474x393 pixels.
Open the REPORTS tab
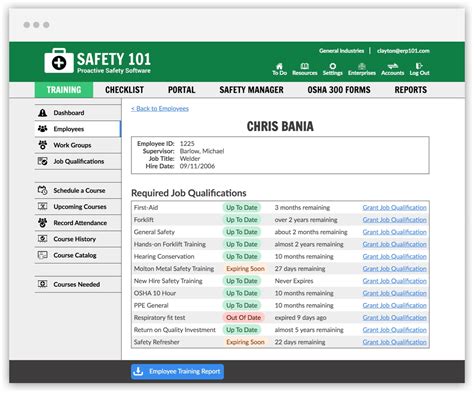[411, 90]
